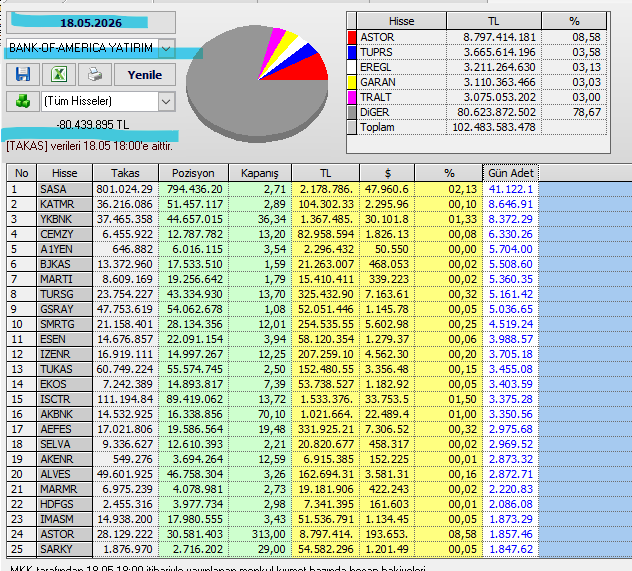Select the IMASM stock cell
Viewport: 632px width, 571px height.
(x=64, y=519)
